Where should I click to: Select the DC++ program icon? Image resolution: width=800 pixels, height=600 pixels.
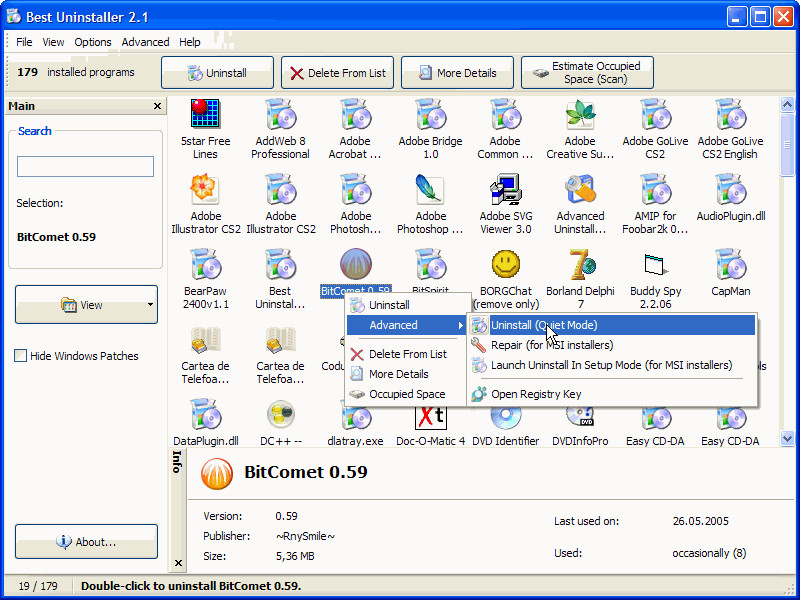coord(281,414)
